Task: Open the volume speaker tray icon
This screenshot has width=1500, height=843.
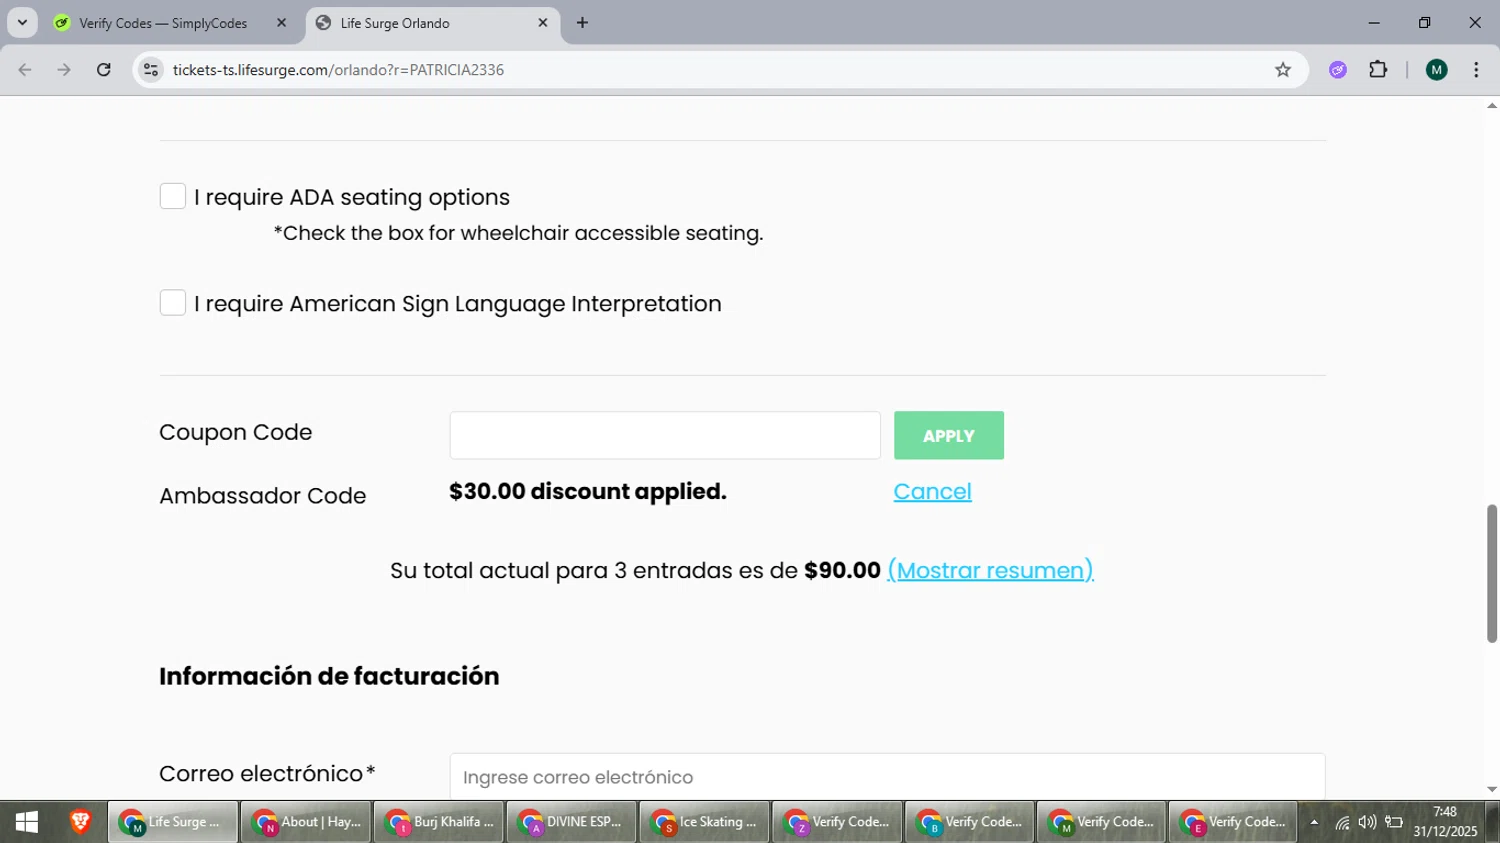Action: pos(1367,823)
